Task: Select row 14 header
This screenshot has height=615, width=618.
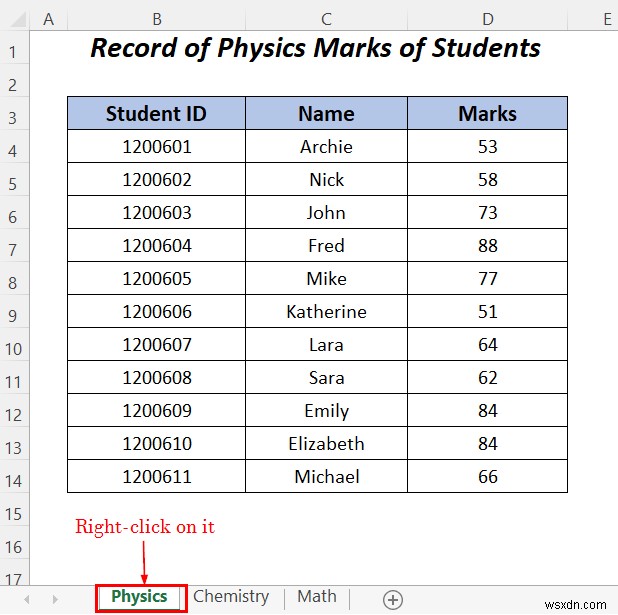Action: click(x=14, y=476)
